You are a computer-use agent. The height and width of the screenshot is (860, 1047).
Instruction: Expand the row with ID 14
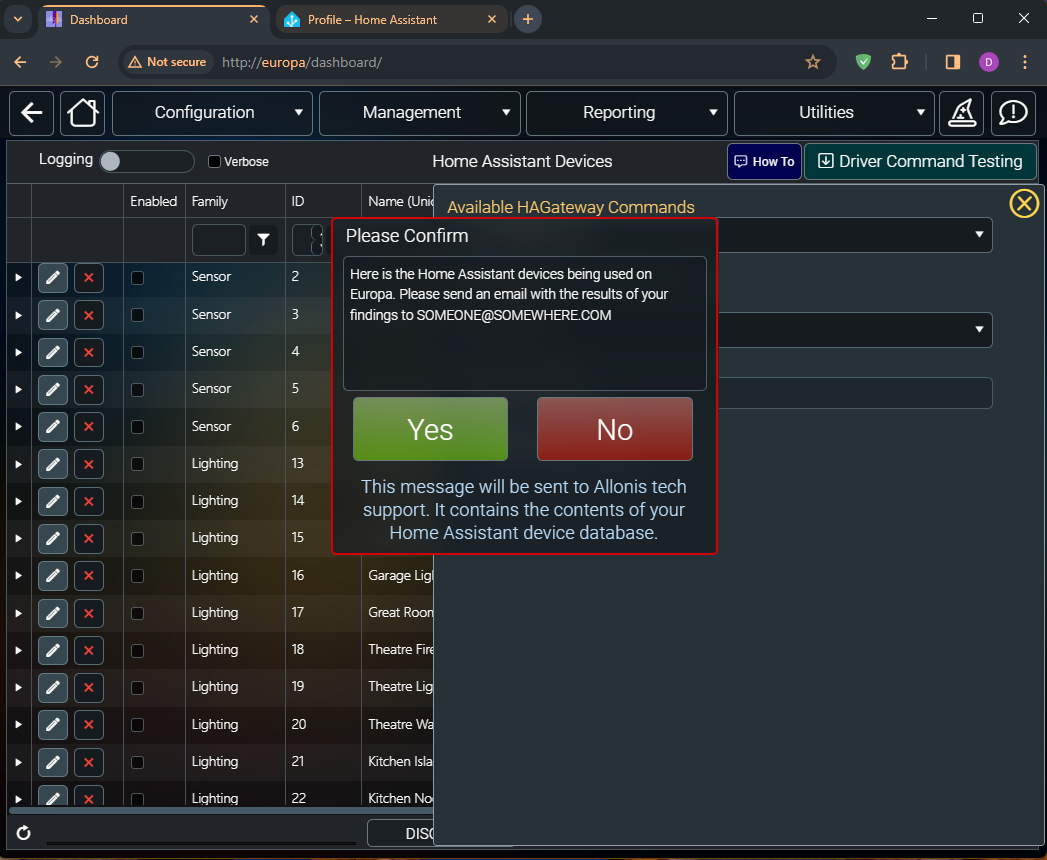pos(19,501)
